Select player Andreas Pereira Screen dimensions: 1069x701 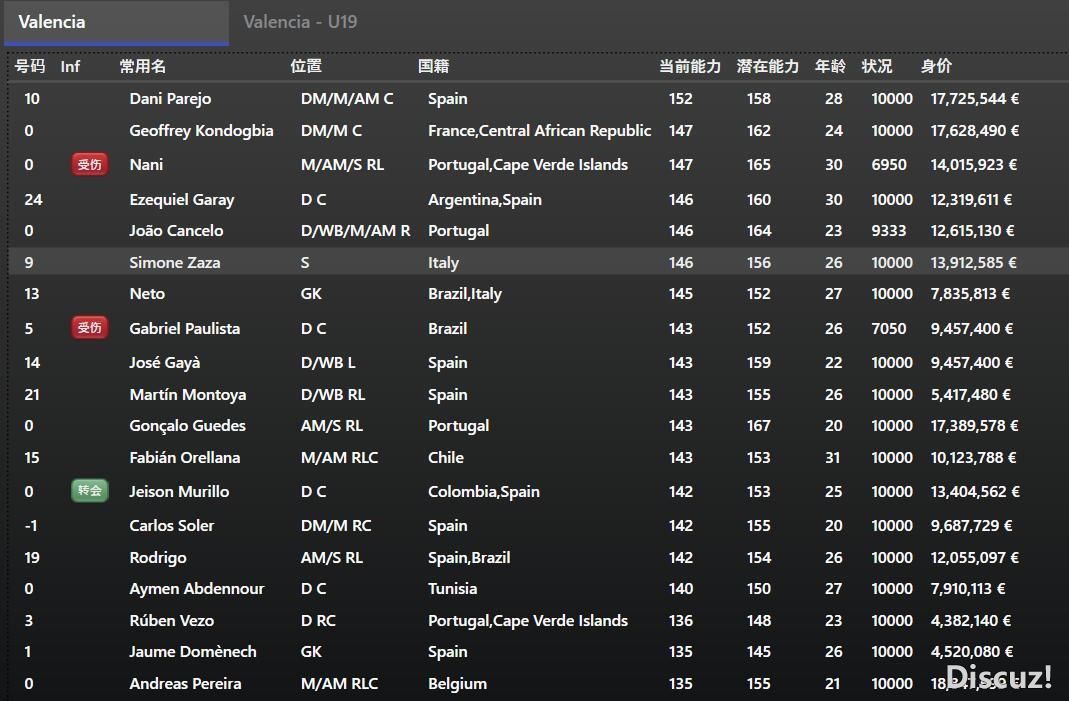(185, 683)
